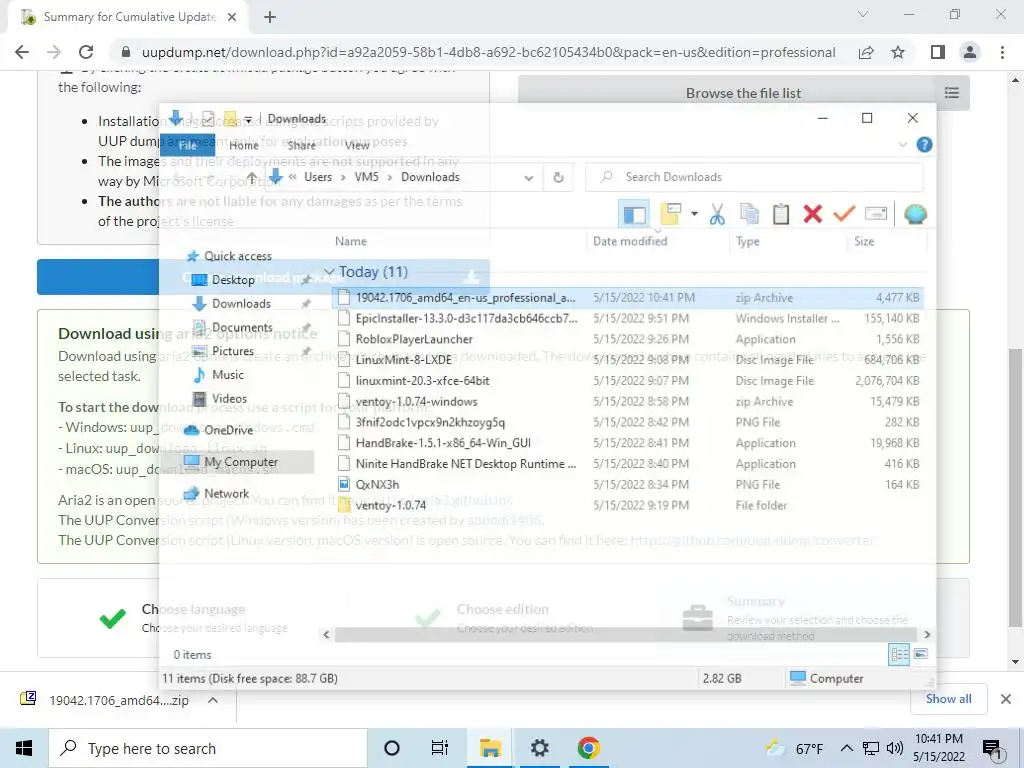Click the Chrome page vertical scrollbar
The image size is (1024, 768).
click(x=1015, y=487)
